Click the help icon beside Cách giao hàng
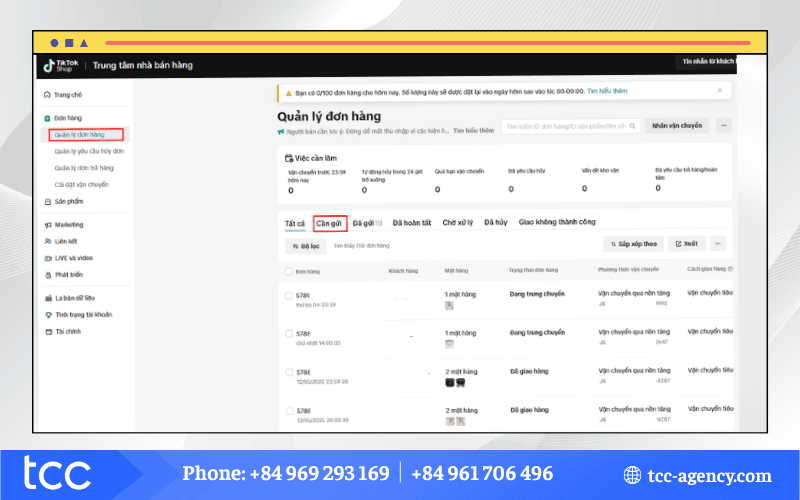The height and width of the screenshot is (500, 800). coord(731,270)
